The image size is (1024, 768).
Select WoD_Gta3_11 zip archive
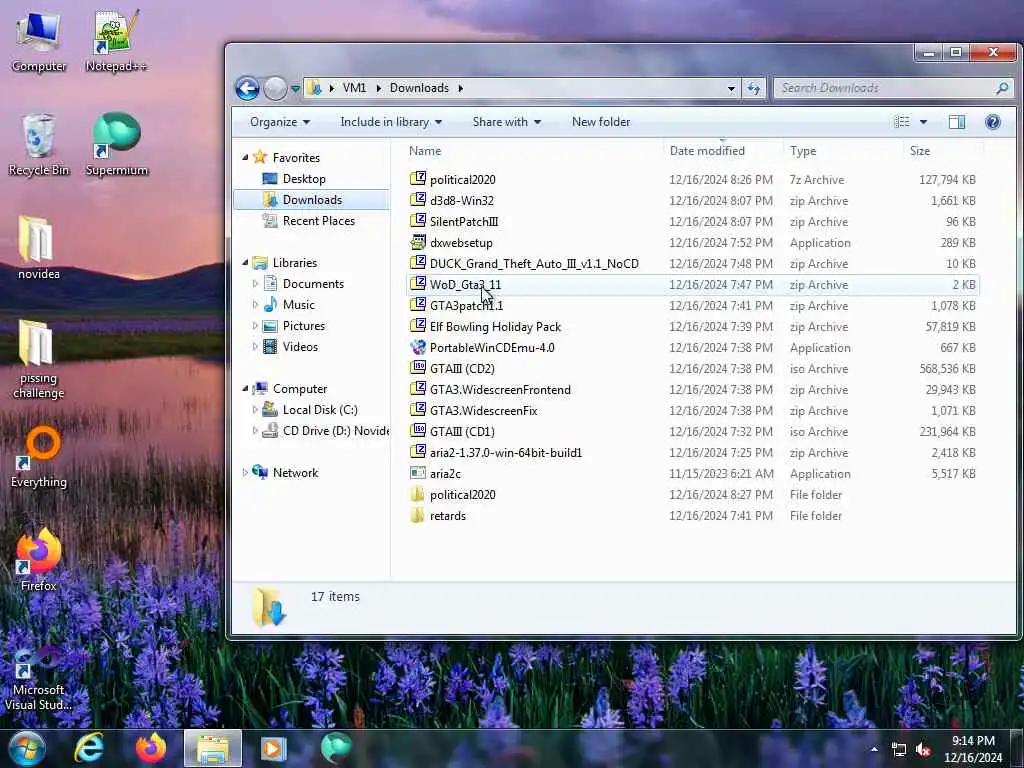(x=465, y=285)
